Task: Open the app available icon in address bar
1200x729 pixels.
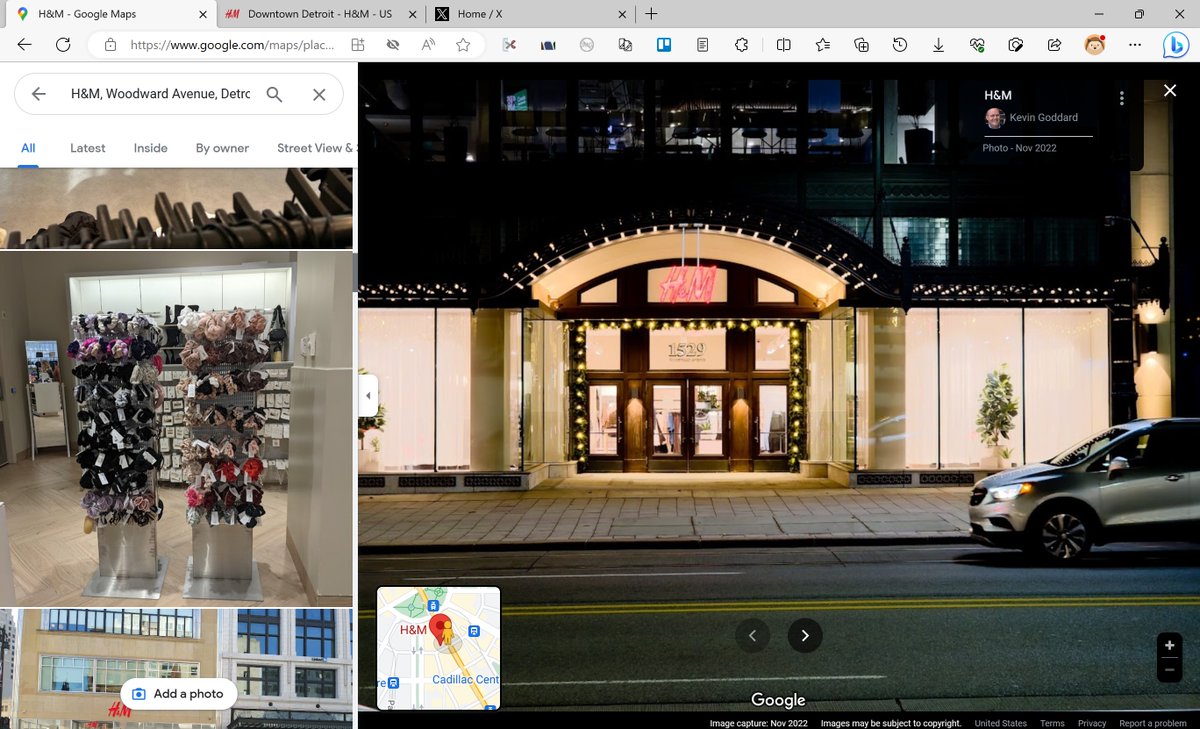Action: (357, 45)
